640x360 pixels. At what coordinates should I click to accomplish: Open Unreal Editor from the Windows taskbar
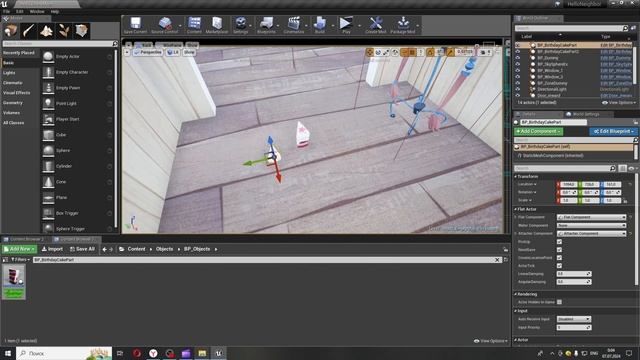click(218, 353)
